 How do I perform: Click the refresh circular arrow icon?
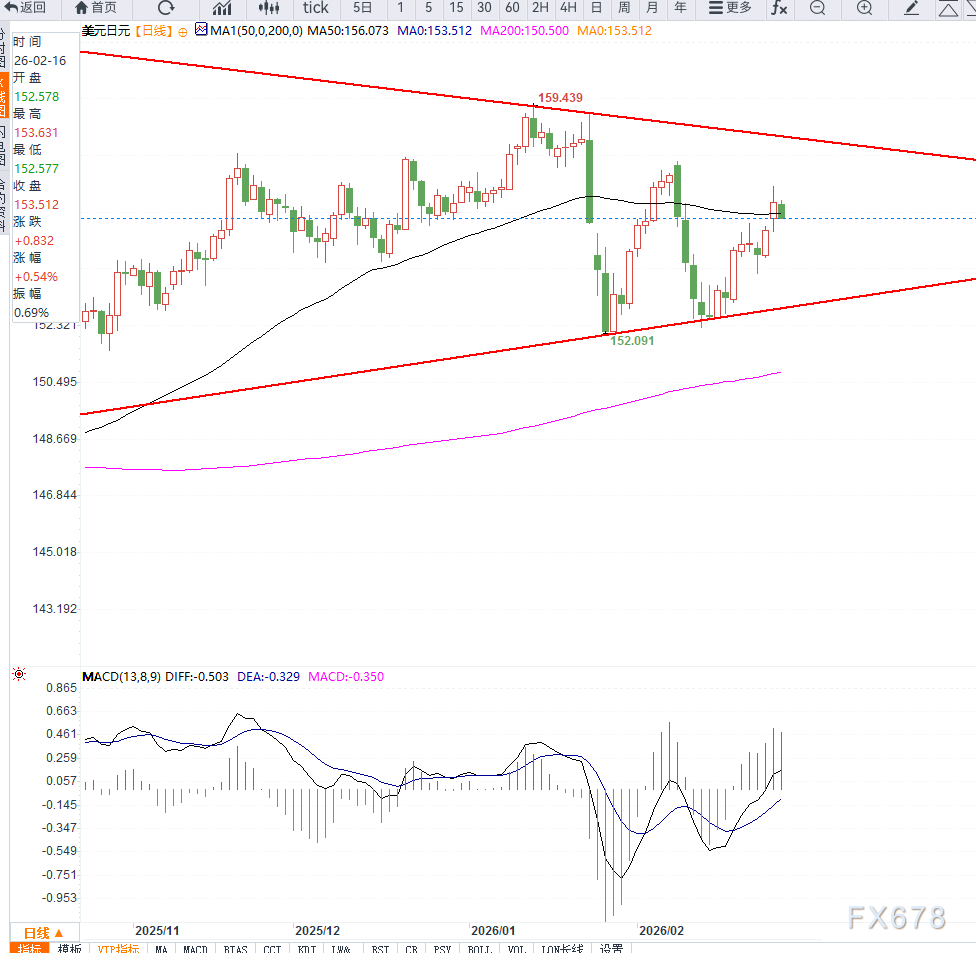click(x=167, y=8)
